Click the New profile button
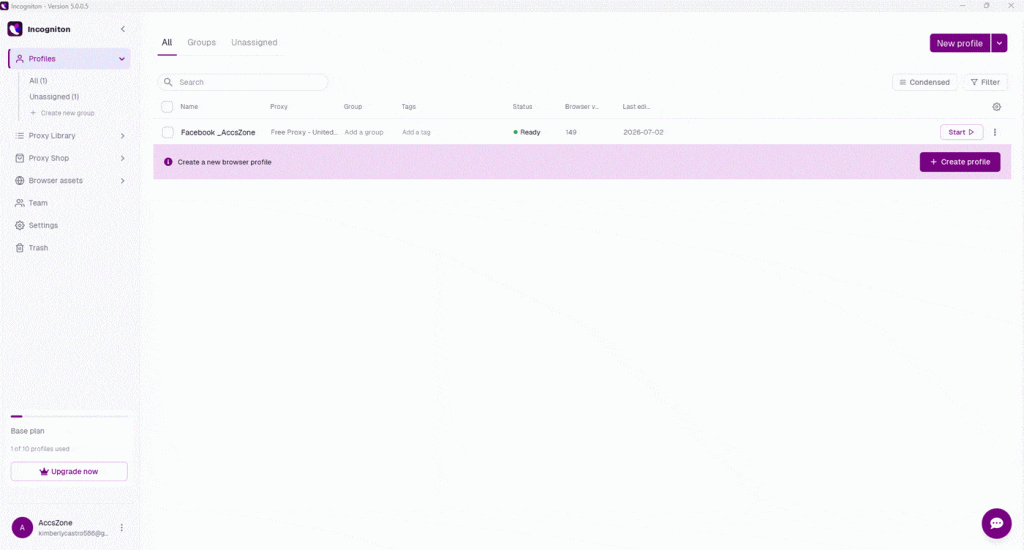 tap(959, 43)
